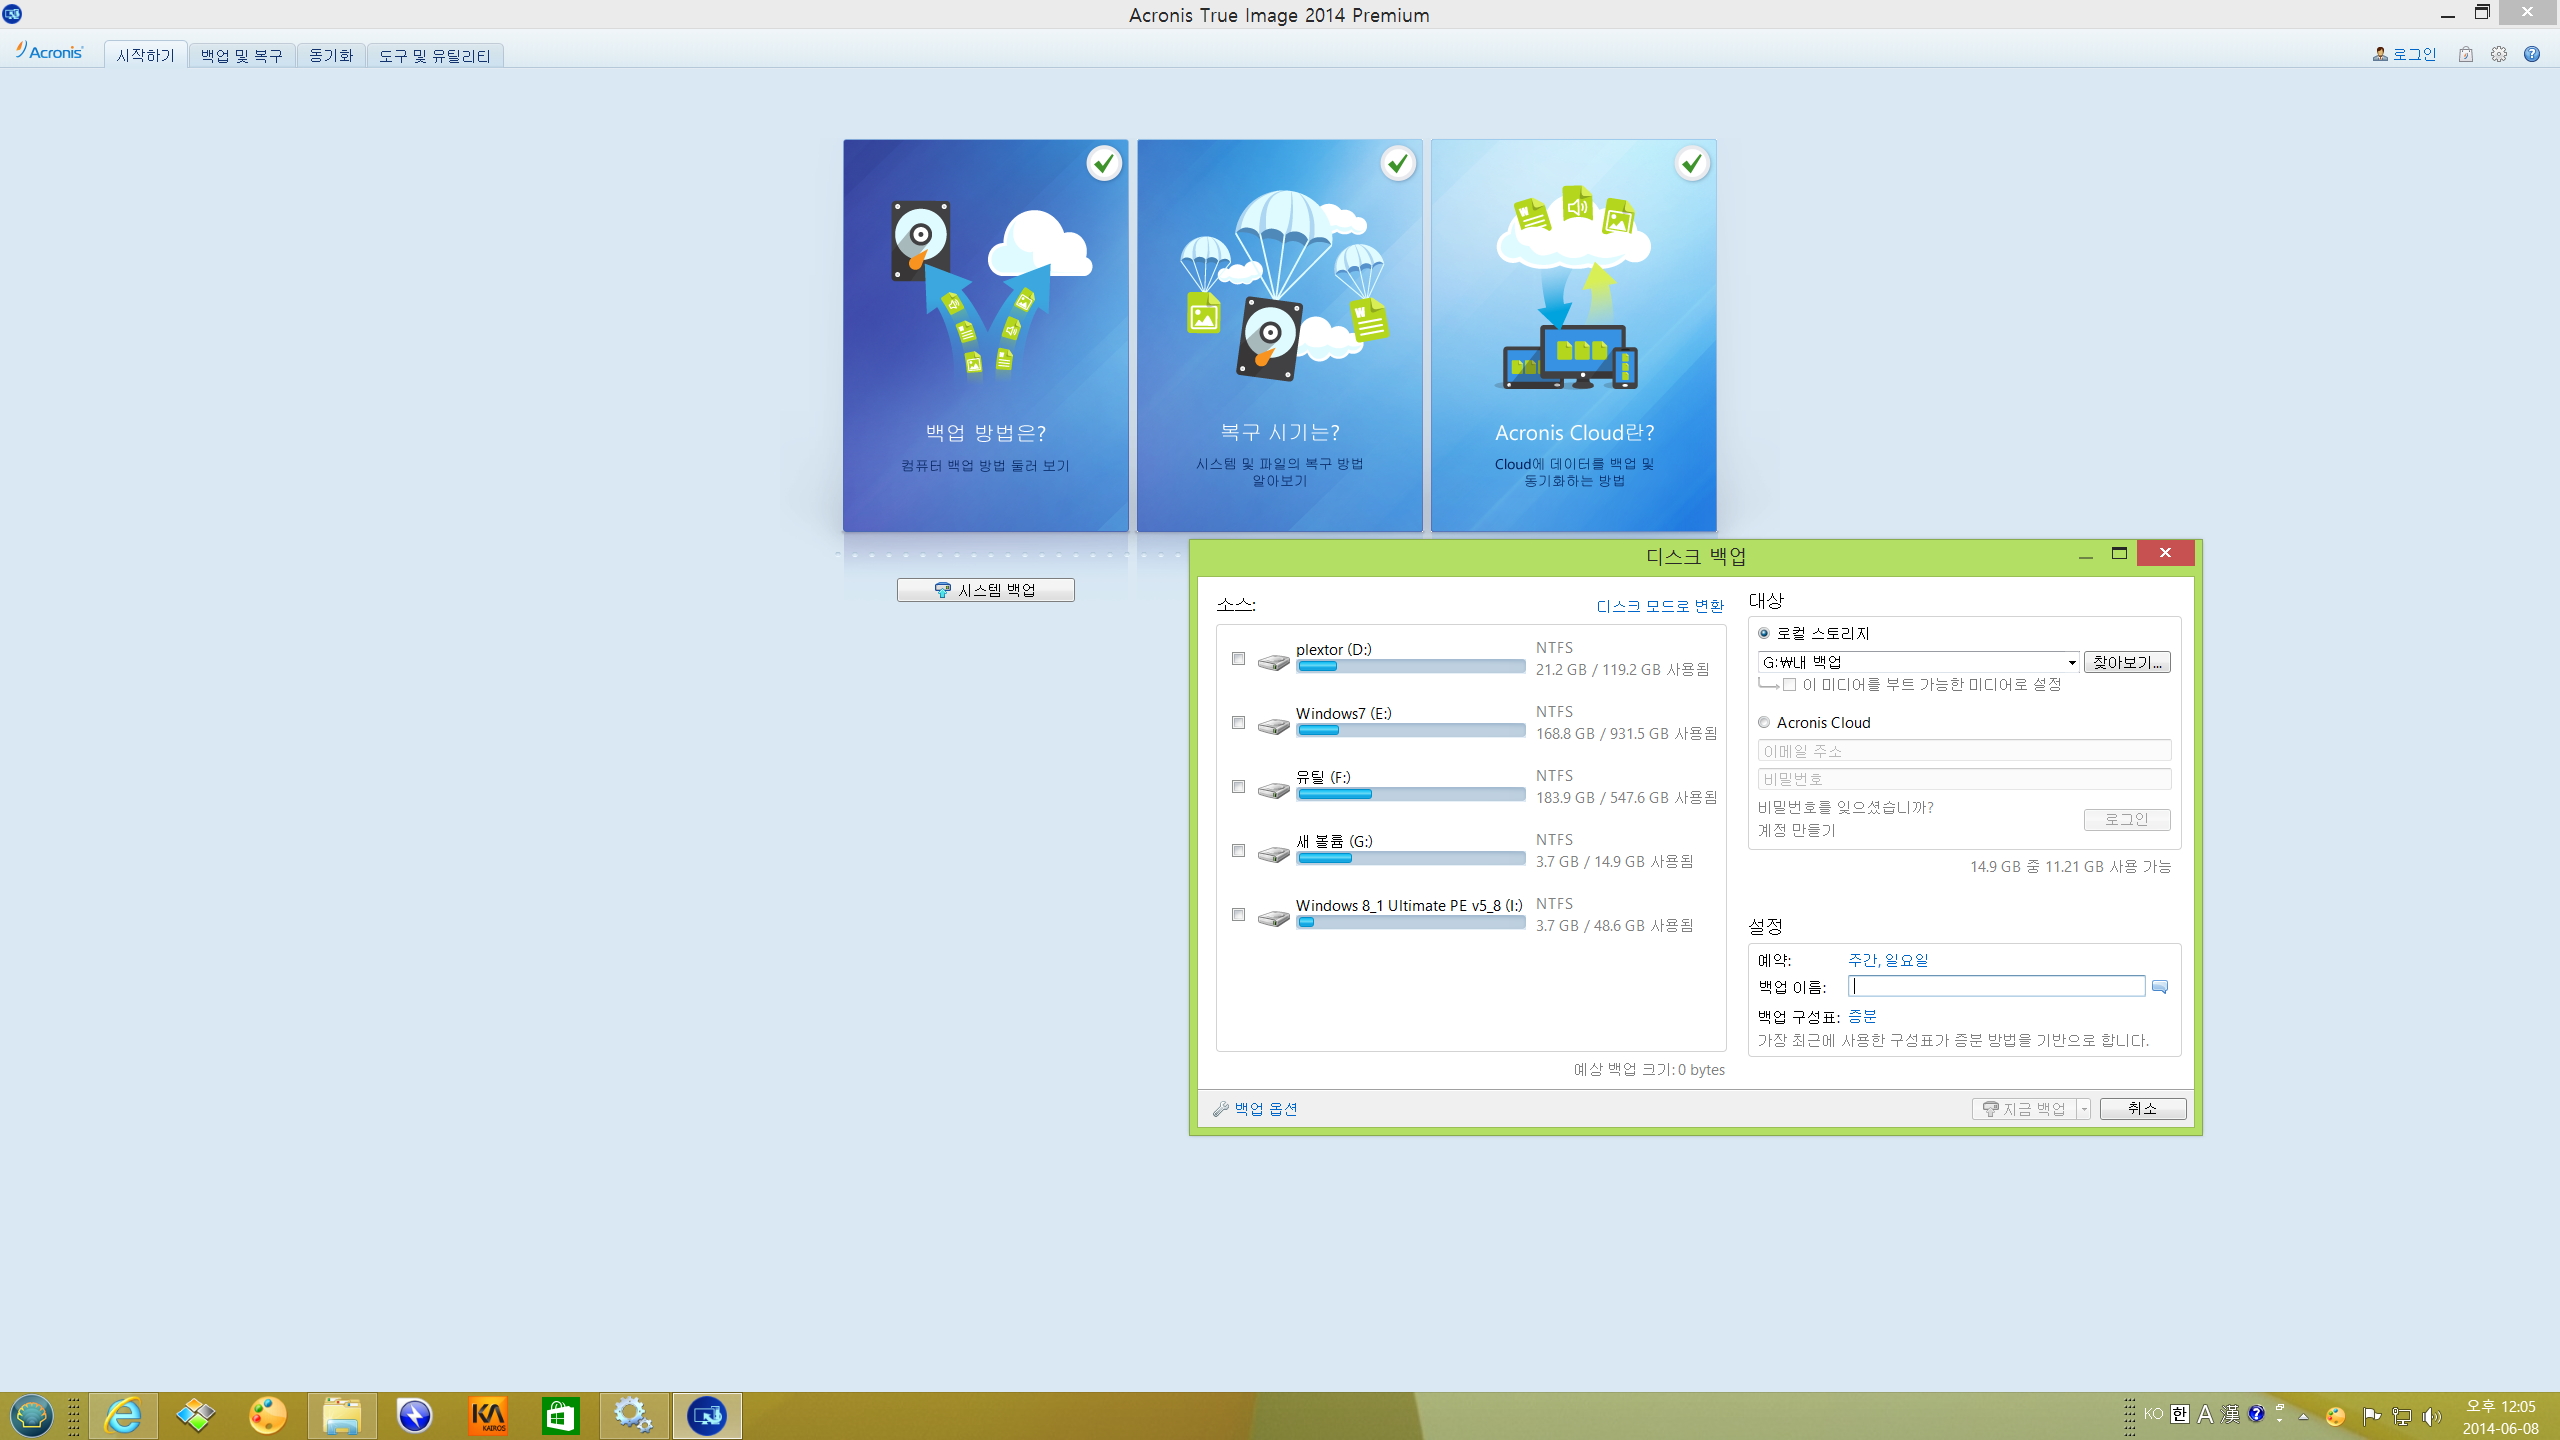Click the drive icon for Windows7 (E:)
Screen dimensions: 2560x1440
pos(1273,726)
